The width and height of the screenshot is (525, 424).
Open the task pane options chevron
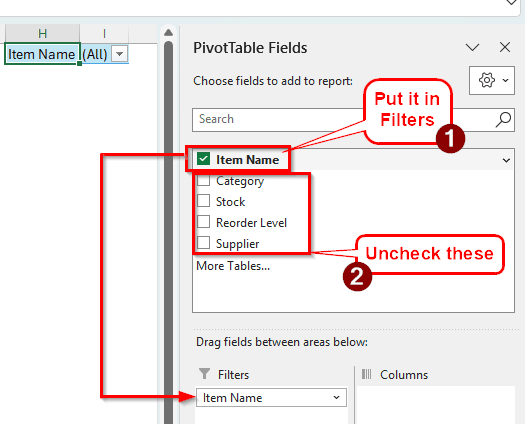(472, 47)
